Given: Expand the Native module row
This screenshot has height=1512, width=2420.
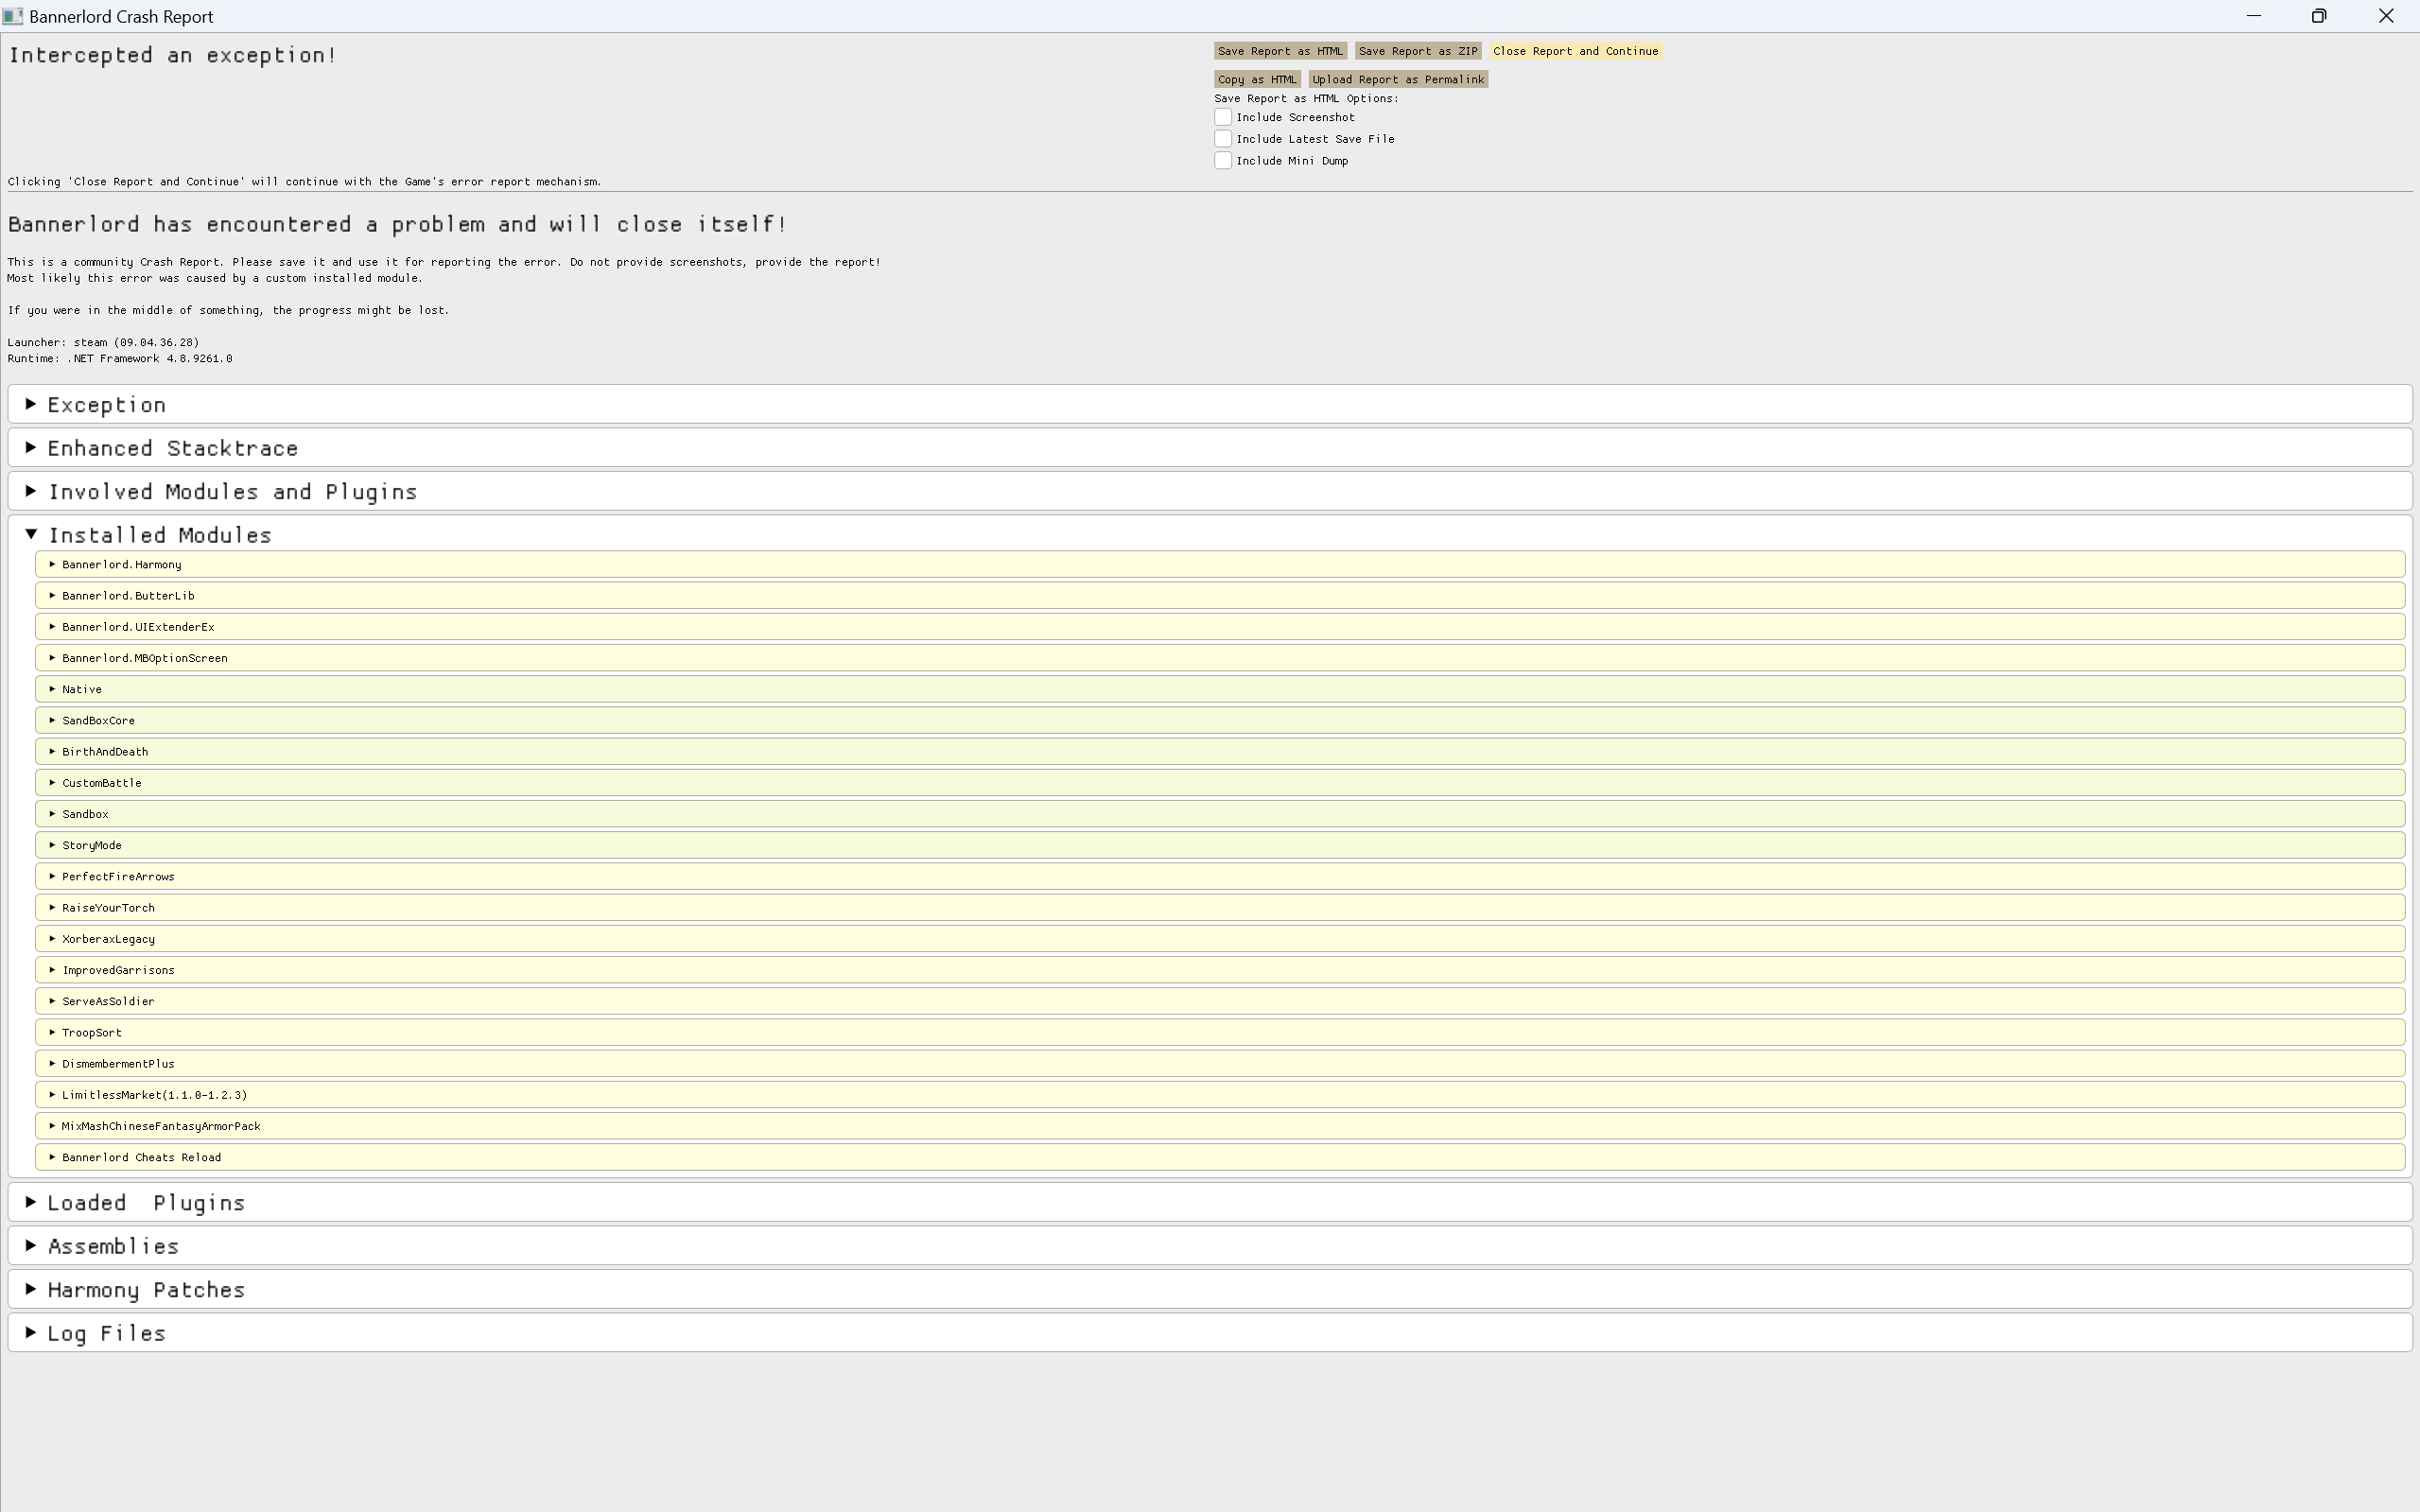Looking at the screenshot, I should point(1220,689).
